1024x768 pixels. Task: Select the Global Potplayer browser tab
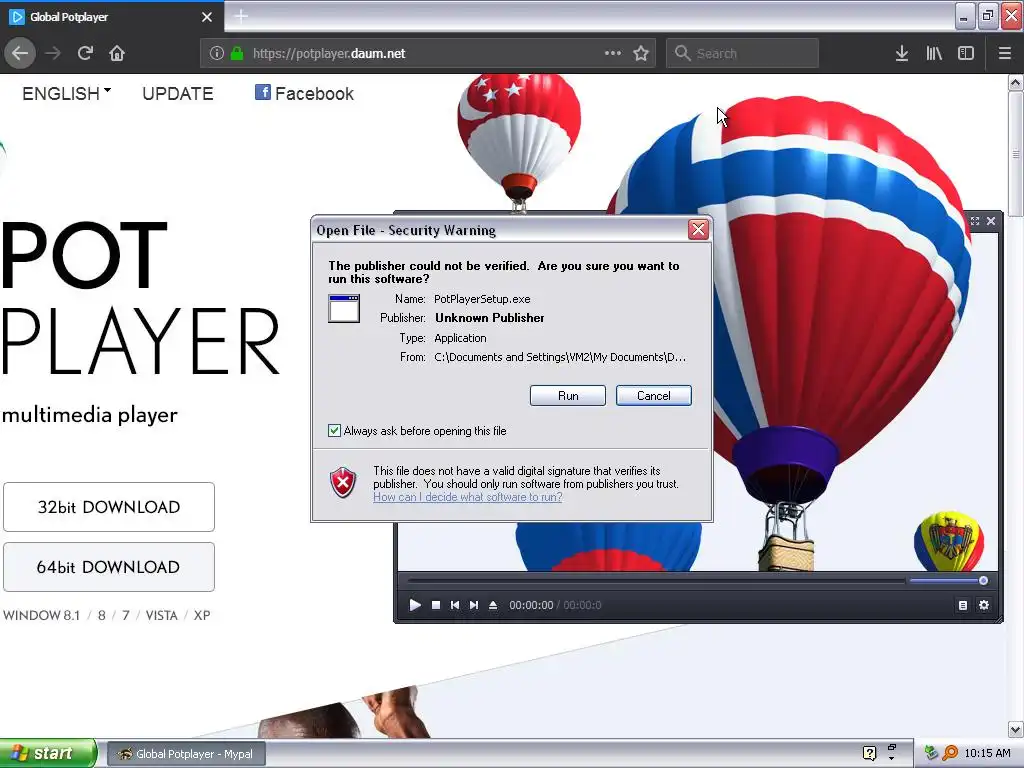click(x=111, y=17)
